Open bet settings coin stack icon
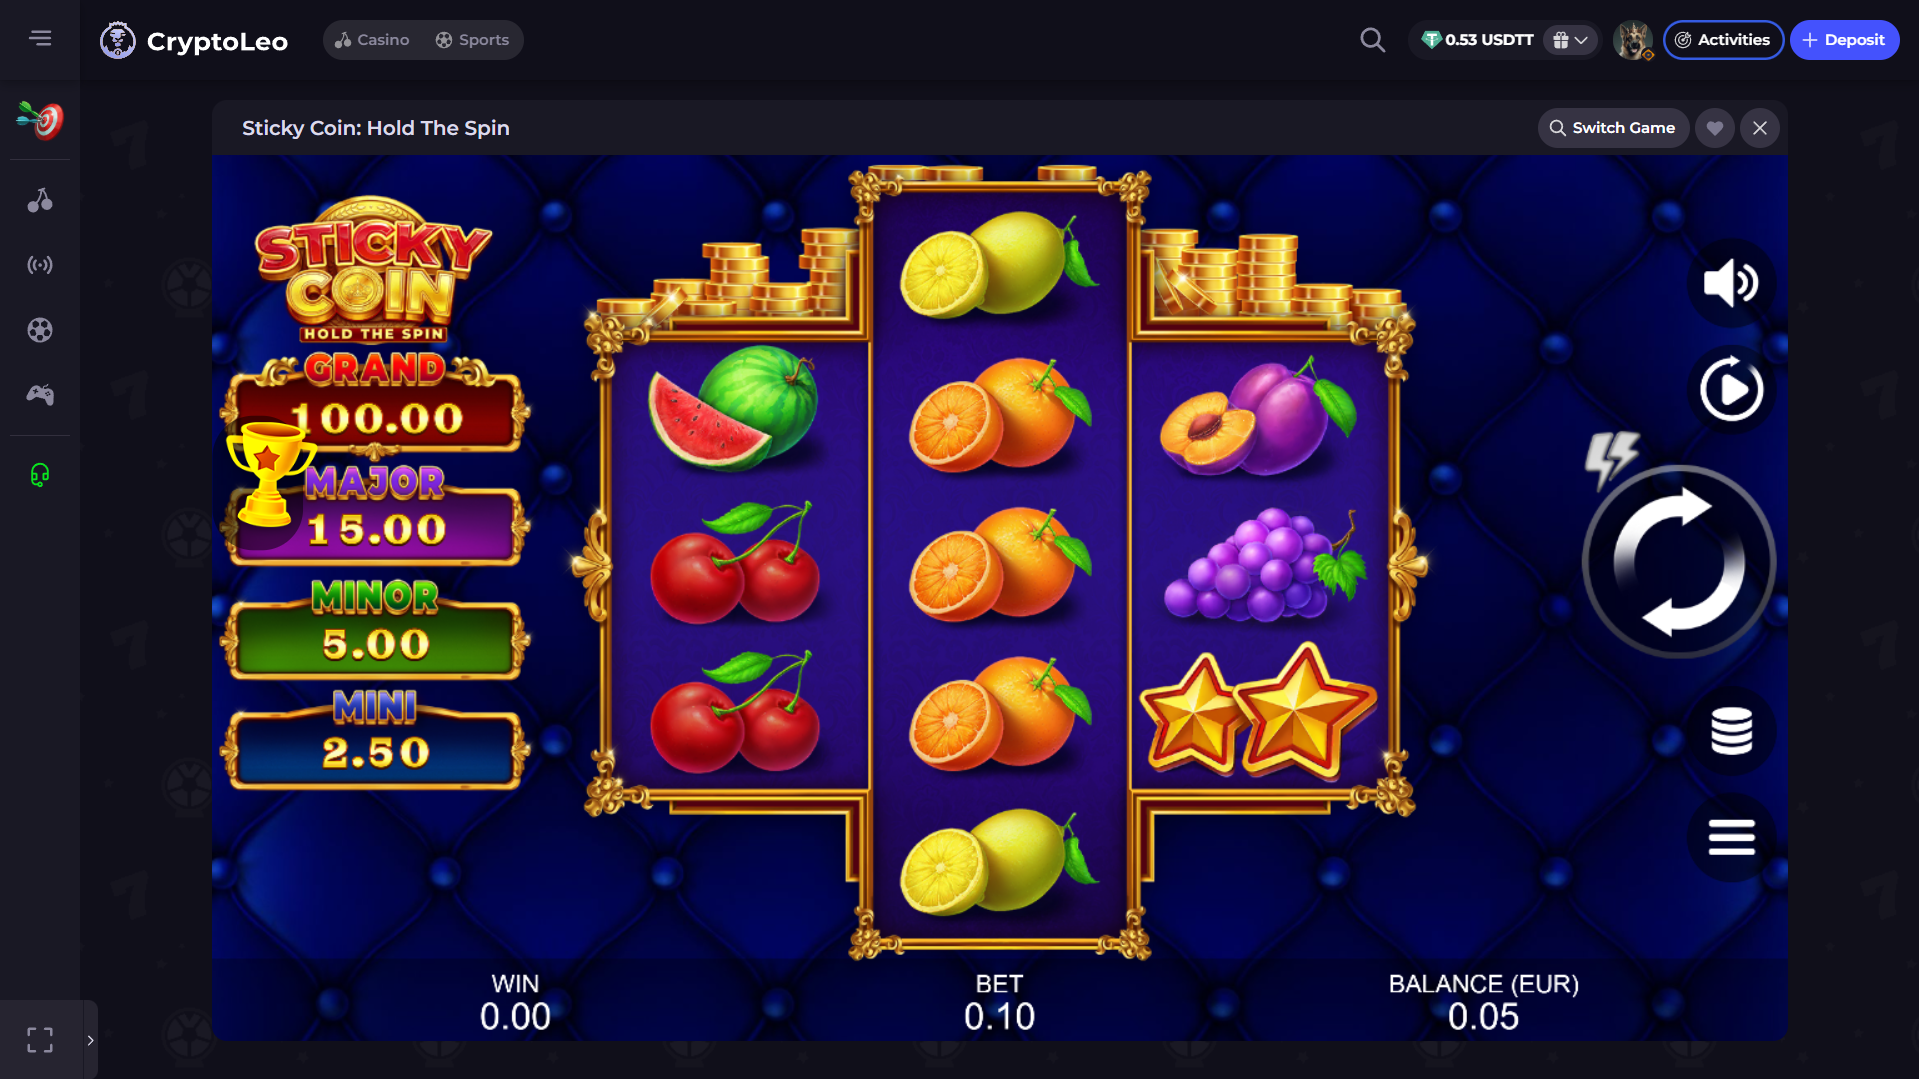The height and width of the screenshot is (1079, 1919). point(1731,731)
